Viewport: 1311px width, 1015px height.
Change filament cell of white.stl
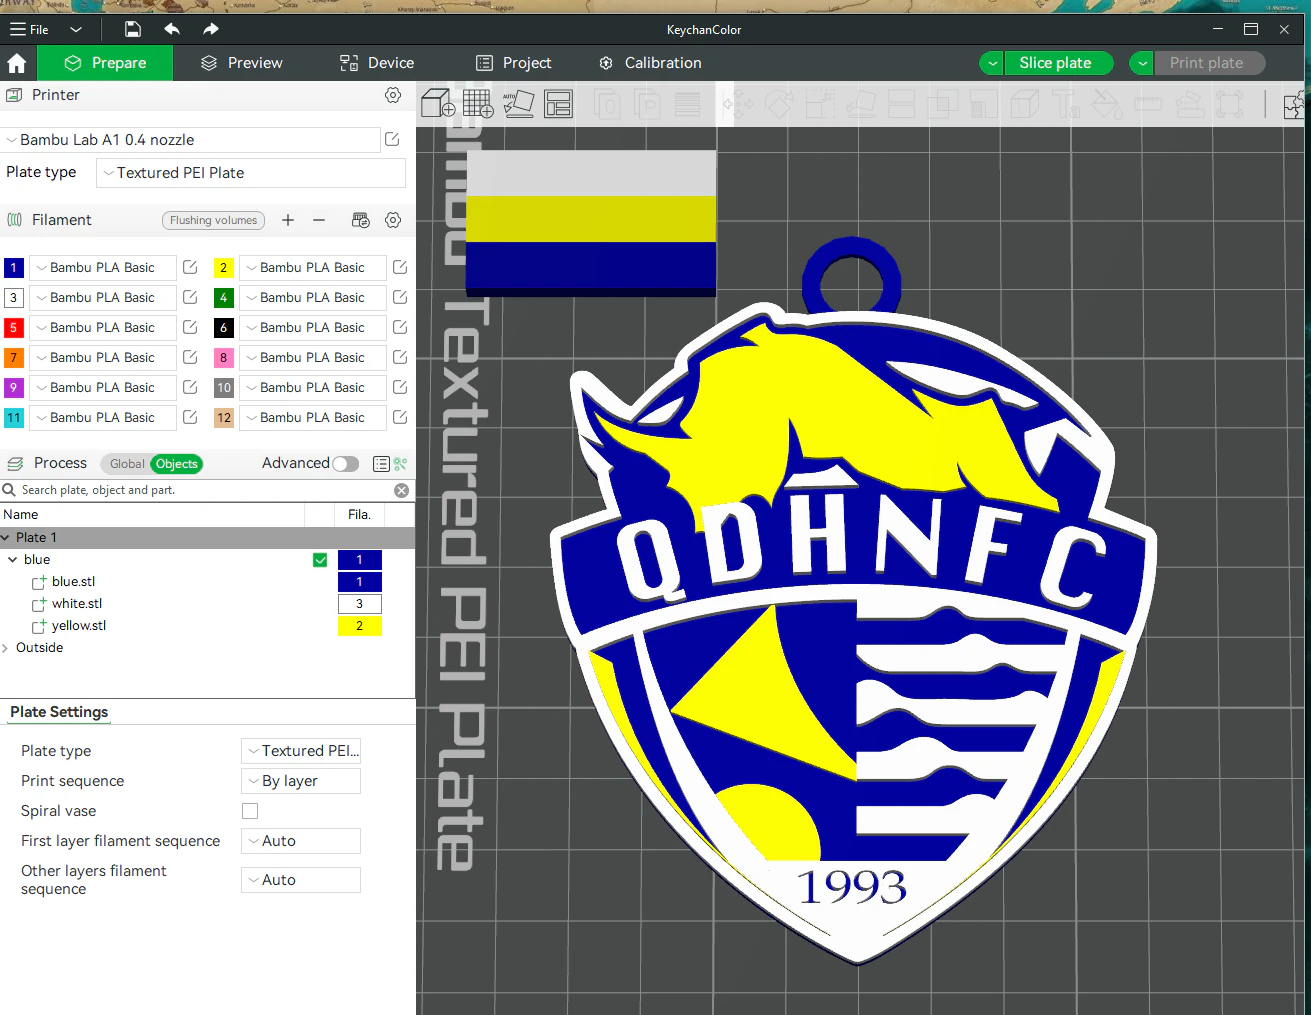360,604
